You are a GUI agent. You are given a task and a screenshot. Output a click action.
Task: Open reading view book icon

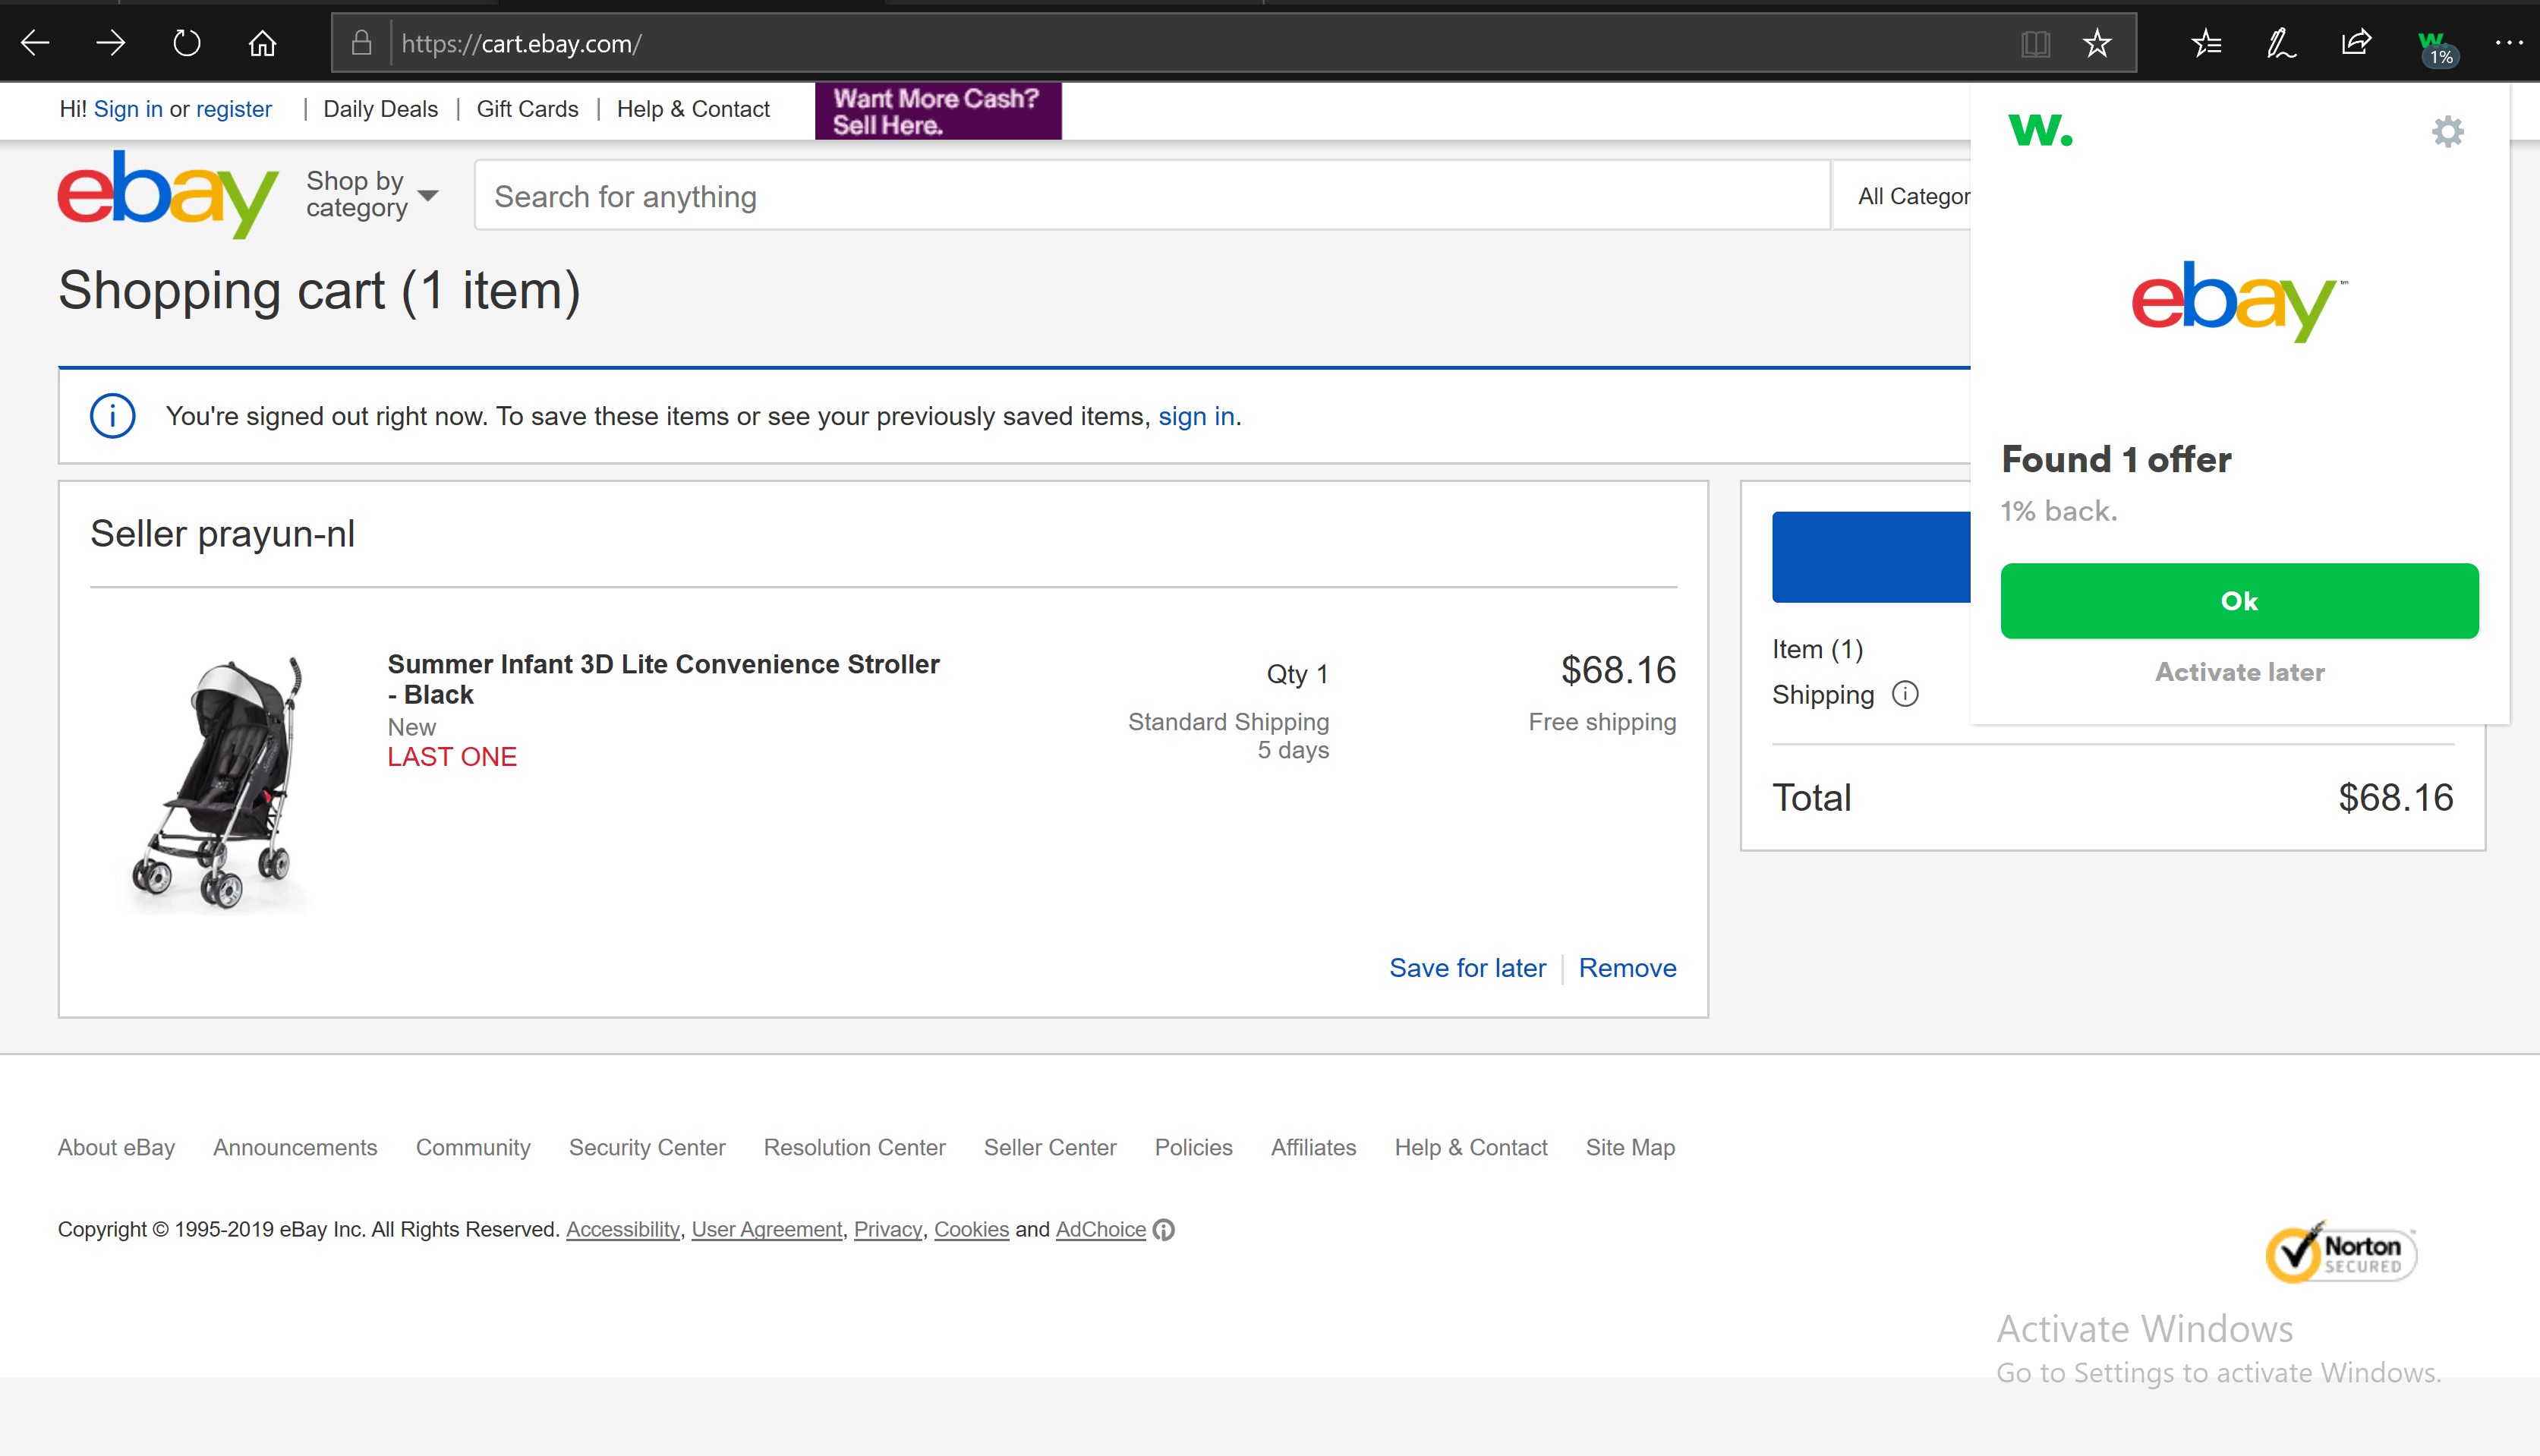2035,43
